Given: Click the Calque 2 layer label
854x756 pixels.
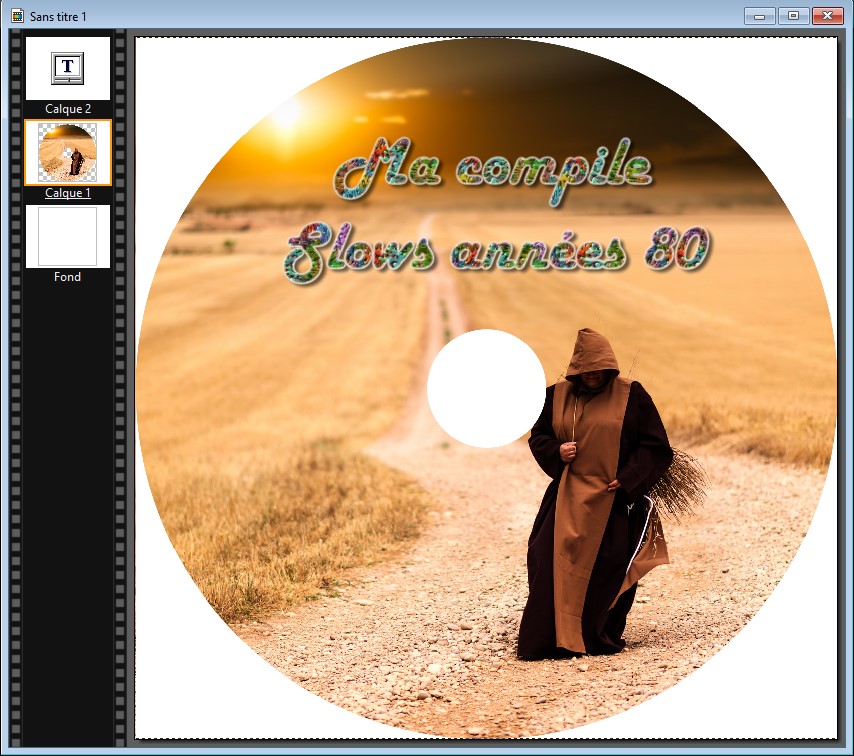Looking at the screenshot, I should click(67, 108).
